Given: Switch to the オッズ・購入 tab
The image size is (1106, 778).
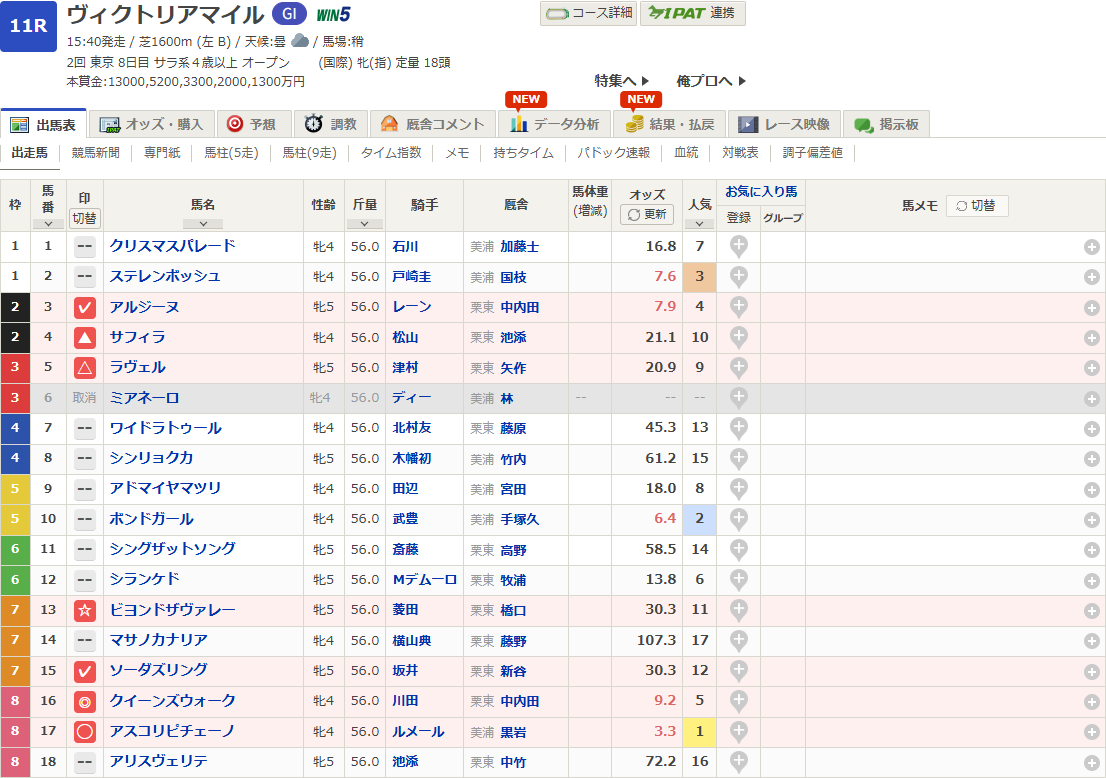Looking at the screenshot, I should [x=152, y=124].
